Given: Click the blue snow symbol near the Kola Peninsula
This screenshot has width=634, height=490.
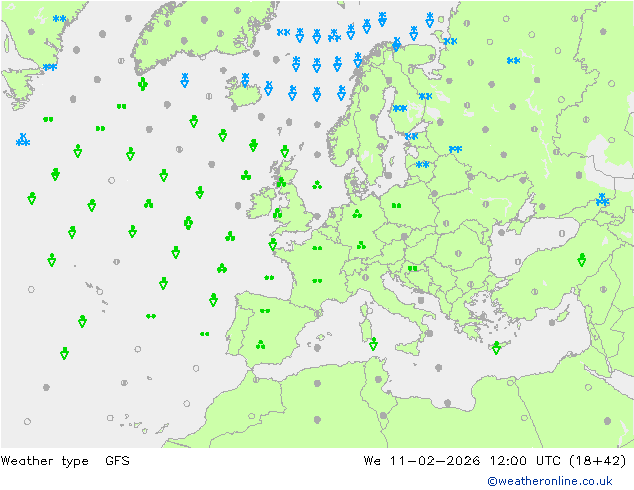Looking at the screenshot, I should pyautogui.click(x=450, y=41).
